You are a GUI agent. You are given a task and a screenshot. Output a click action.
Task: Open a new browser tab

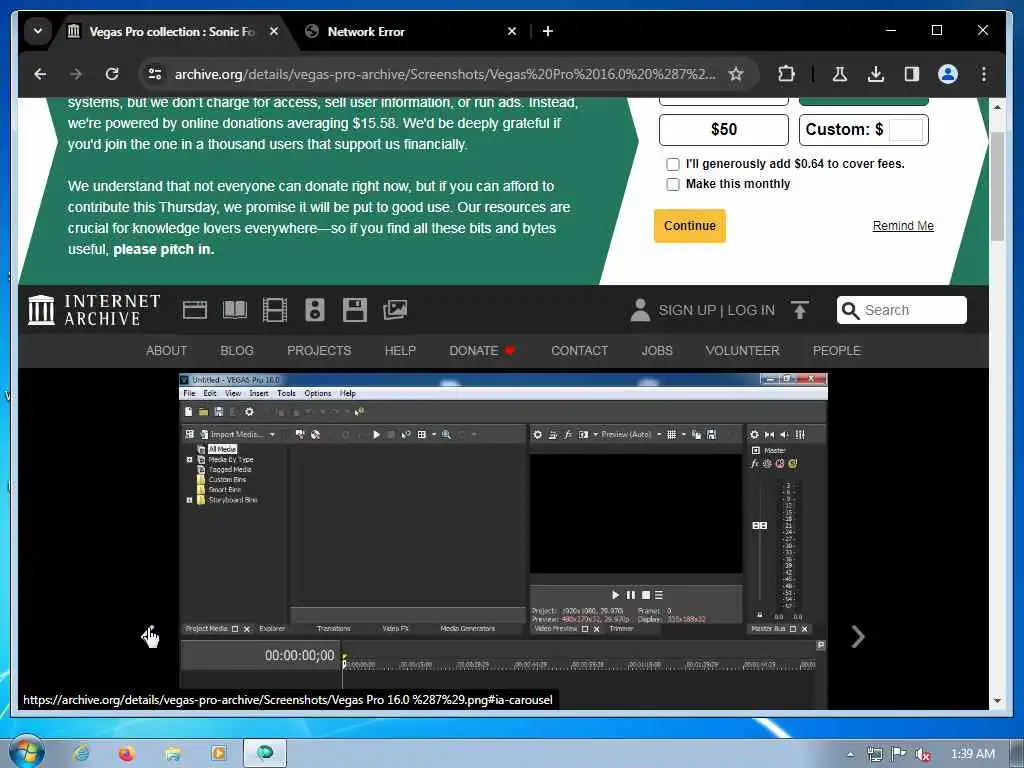click(x=548, y=31)
